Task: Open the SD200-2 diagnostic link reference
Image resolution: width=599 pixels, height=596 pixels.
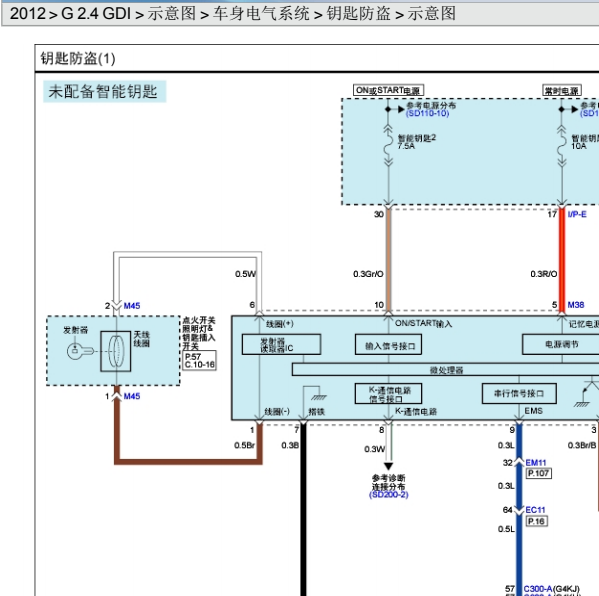Action: point(389,495)
